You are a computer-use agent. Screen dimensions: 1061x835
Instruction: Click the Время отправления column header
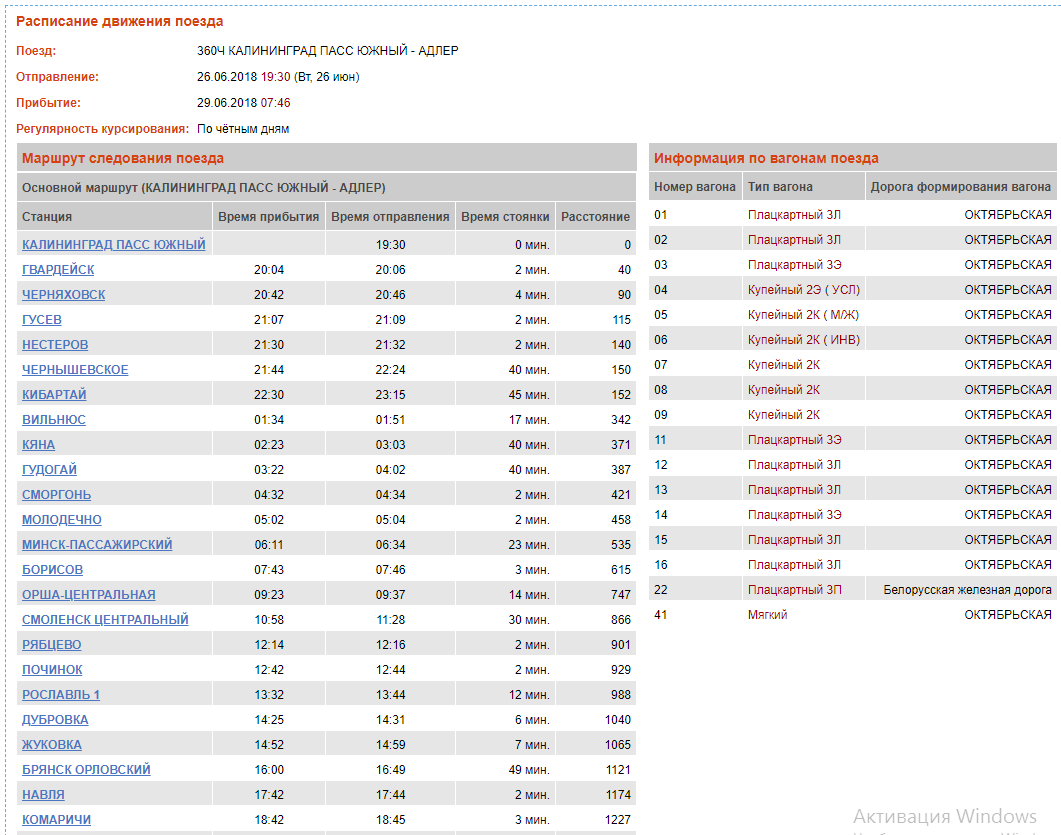click(x=390, y=217)
